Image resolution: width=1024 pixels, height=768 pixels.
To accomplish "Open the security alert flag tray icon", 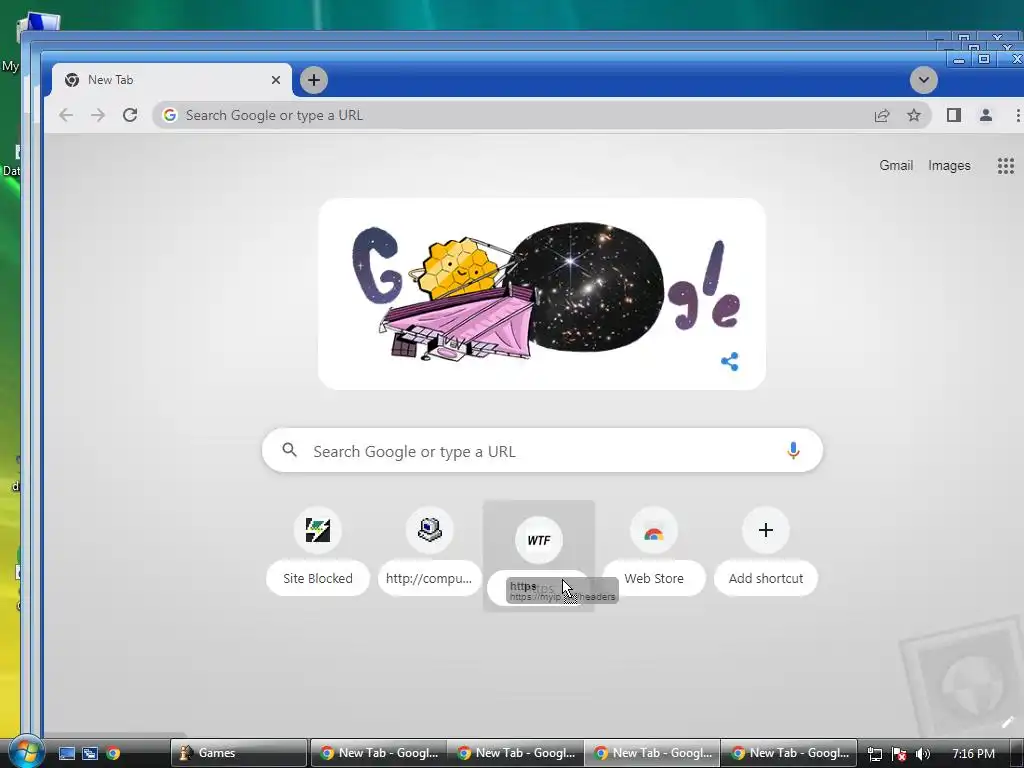I will point(899,754).
